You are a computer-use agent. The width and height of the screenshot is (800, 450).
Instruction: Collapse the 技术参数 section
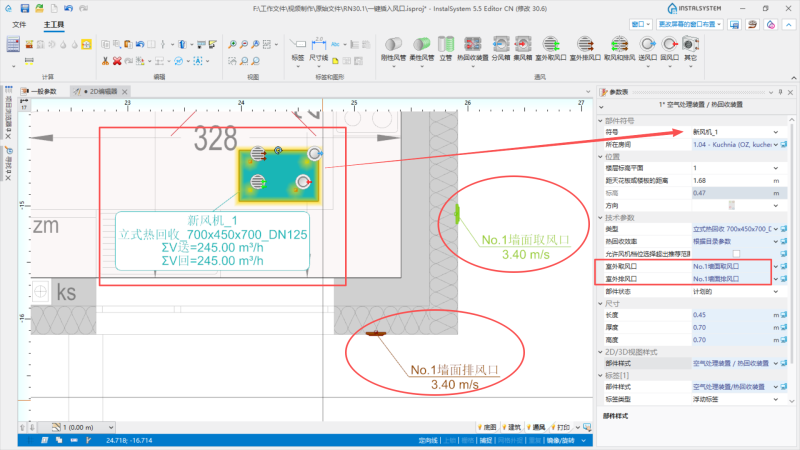tap(601, 218)
